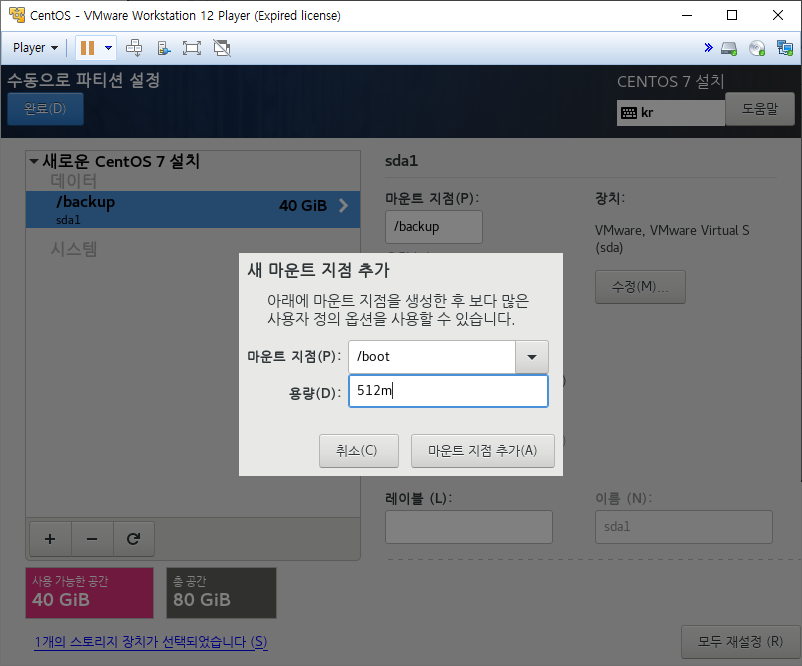This screenshot has height=666, width=802.
Task: Click the 모두 재설정(R) reset button
Action: coord(740,641)
